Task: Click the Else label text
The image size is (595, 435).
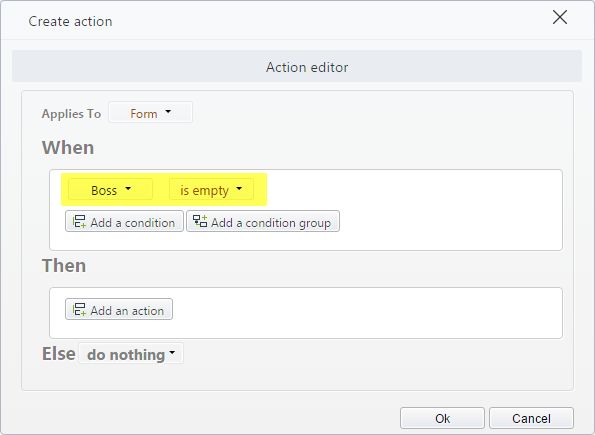Action: pos(58,353)
